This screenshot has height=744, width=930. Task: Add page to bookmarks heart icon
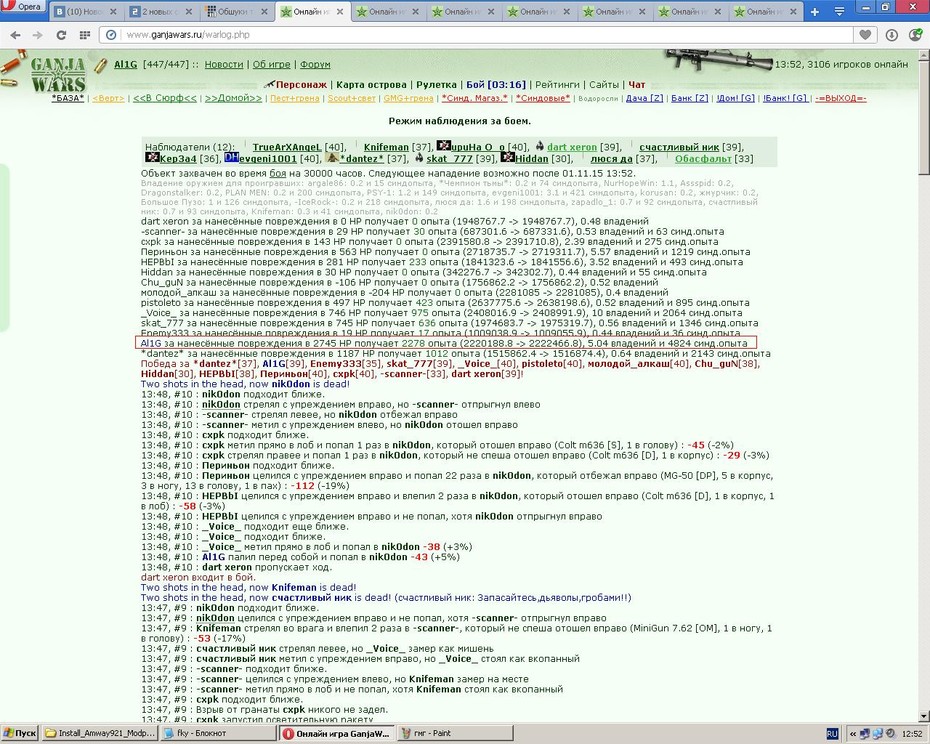pyautogui.click(x=865, y=35)
